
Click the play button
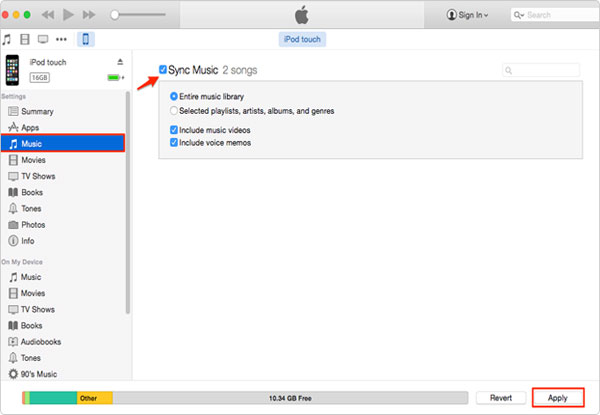[x=68, y=15]
